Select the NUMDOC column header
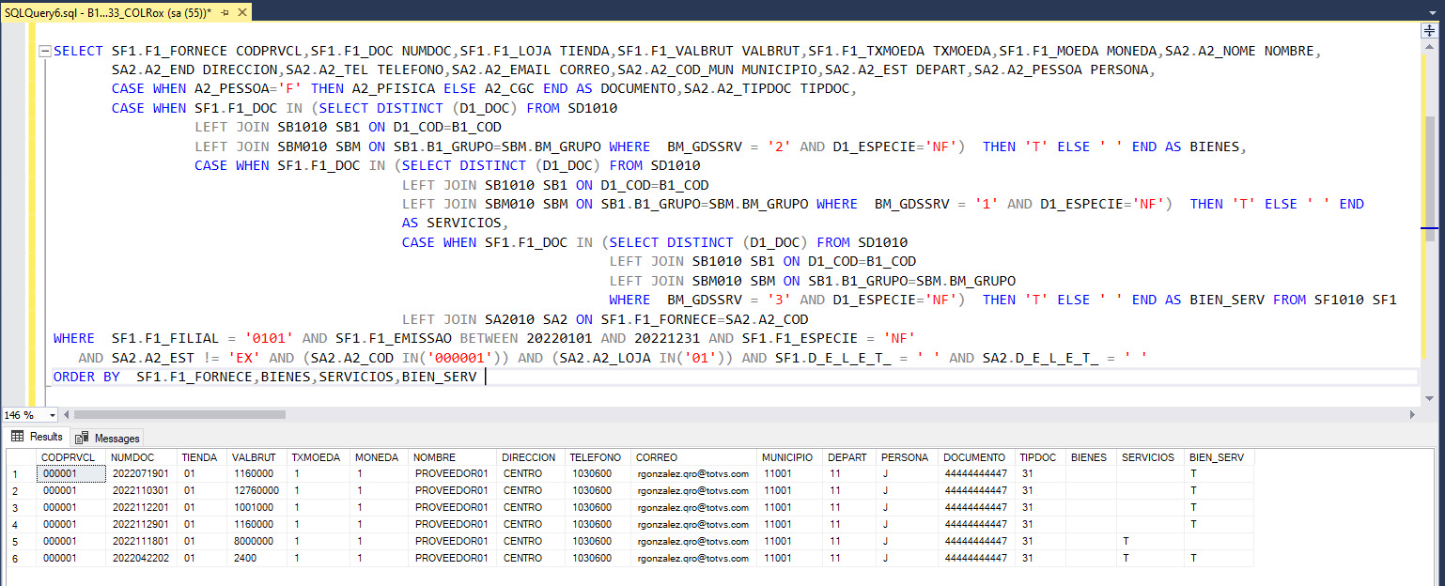The width and height of the screenshot is (1445, 586). [x=141, y=457]
